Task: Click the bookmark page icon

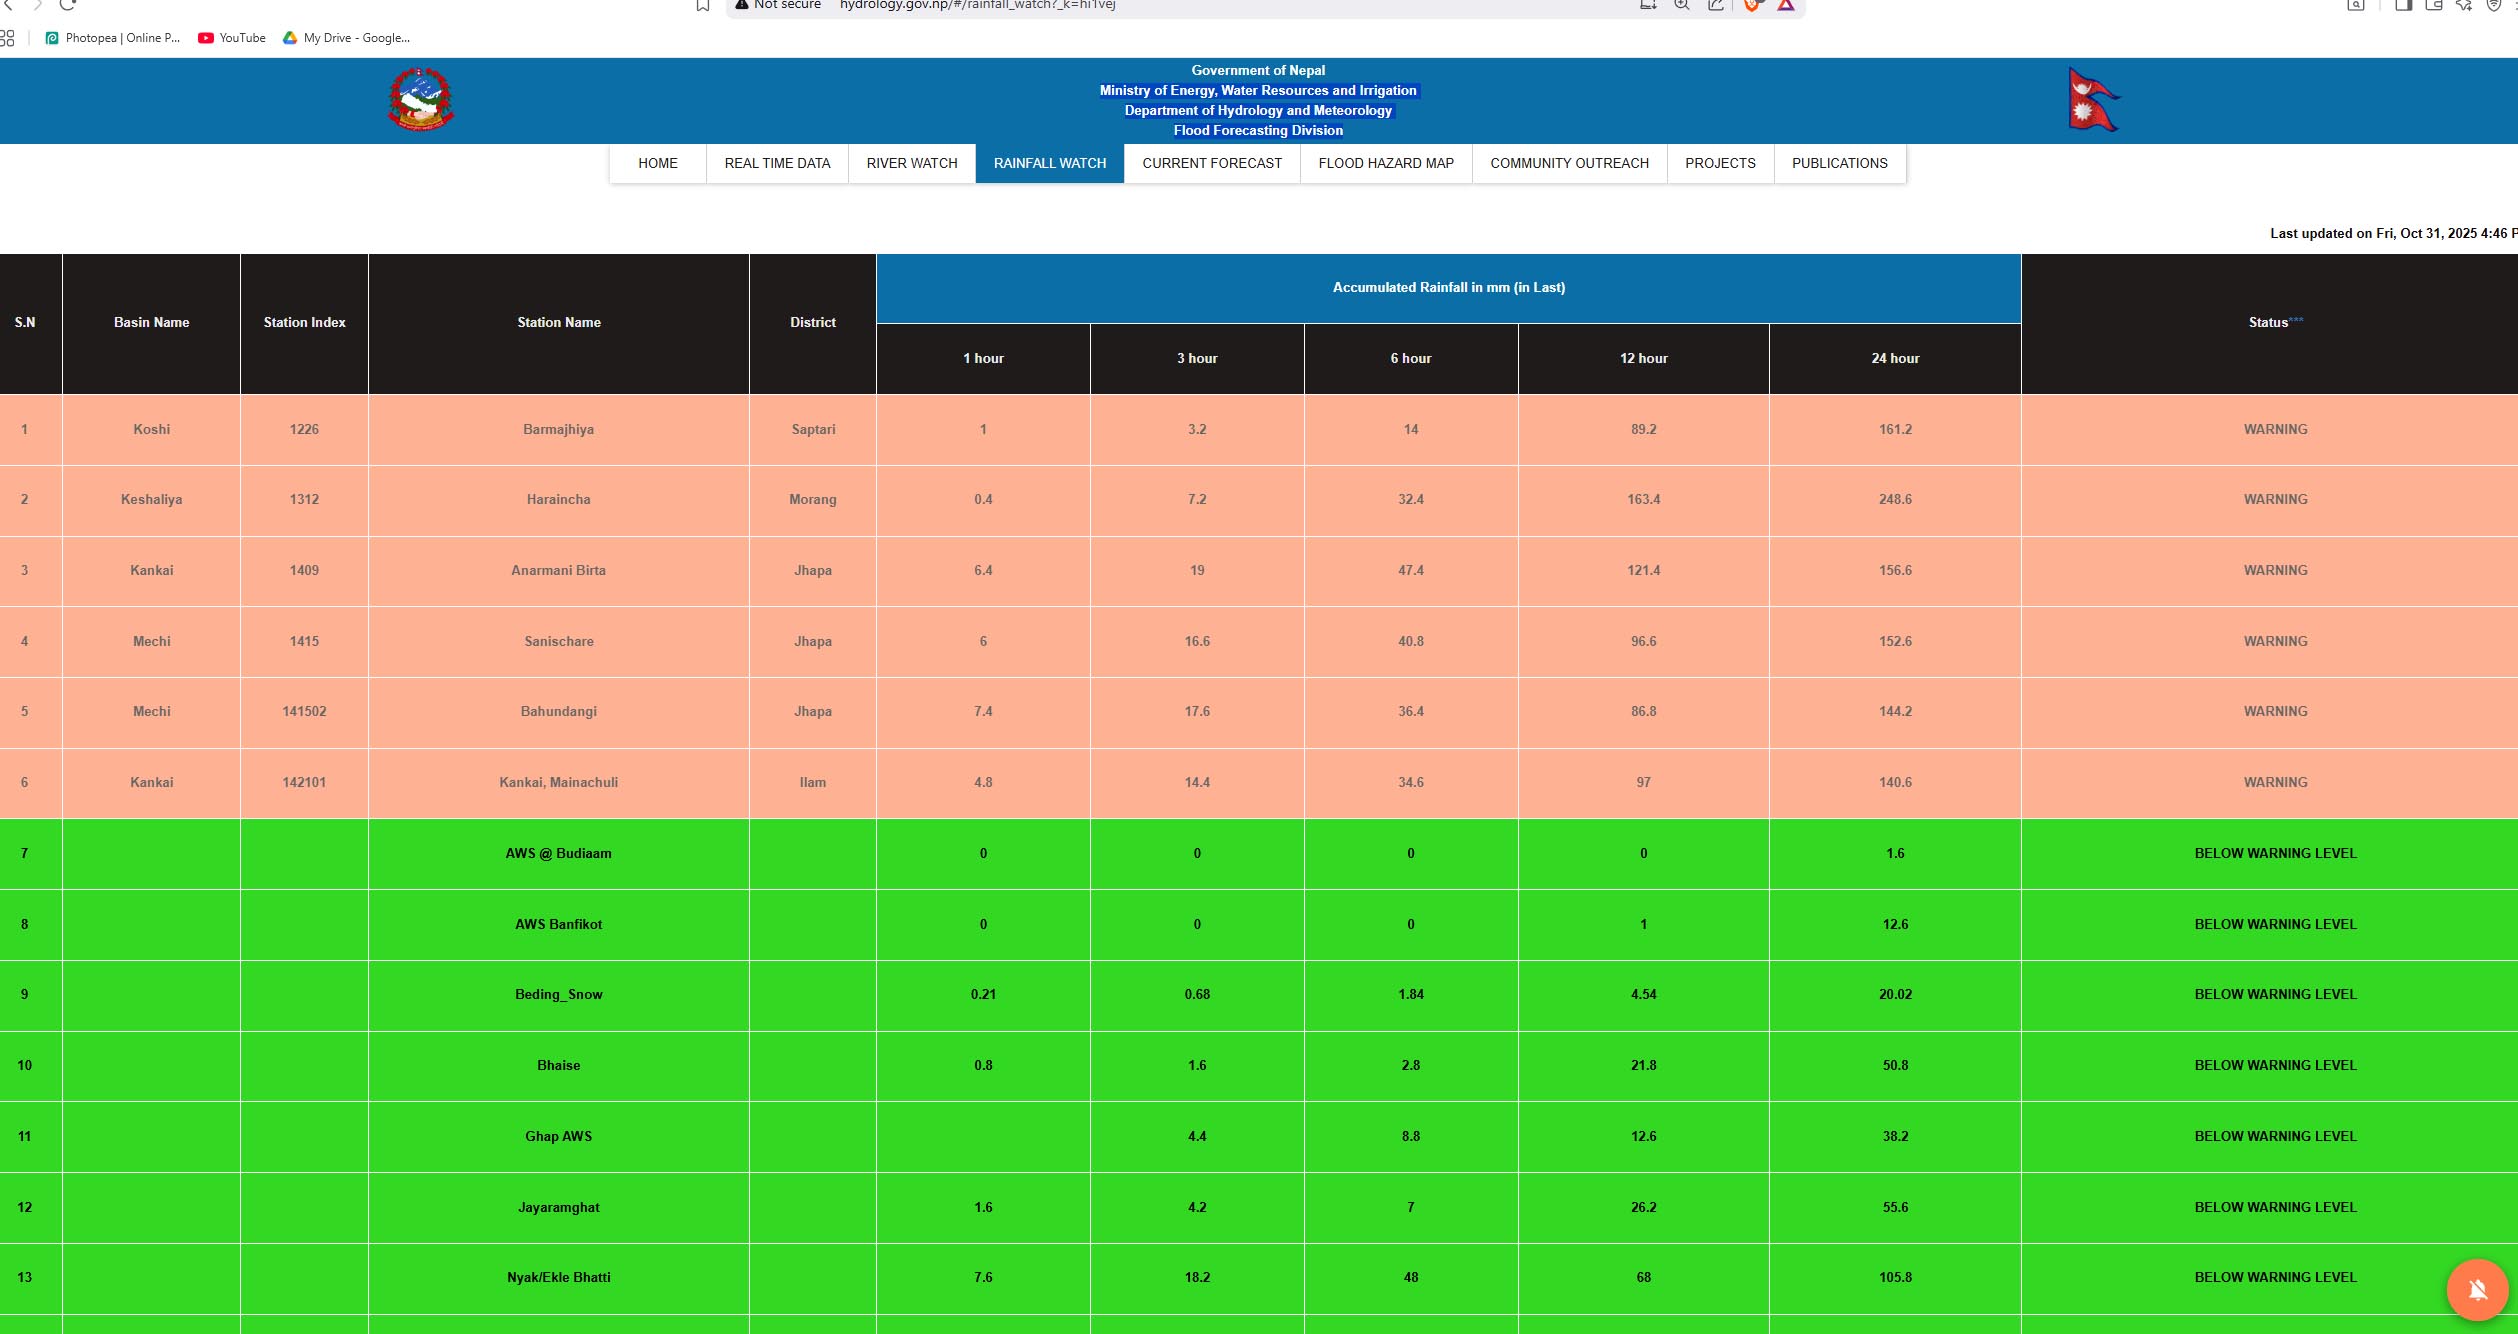Action: pyautogui.click(x=703, y=6)
